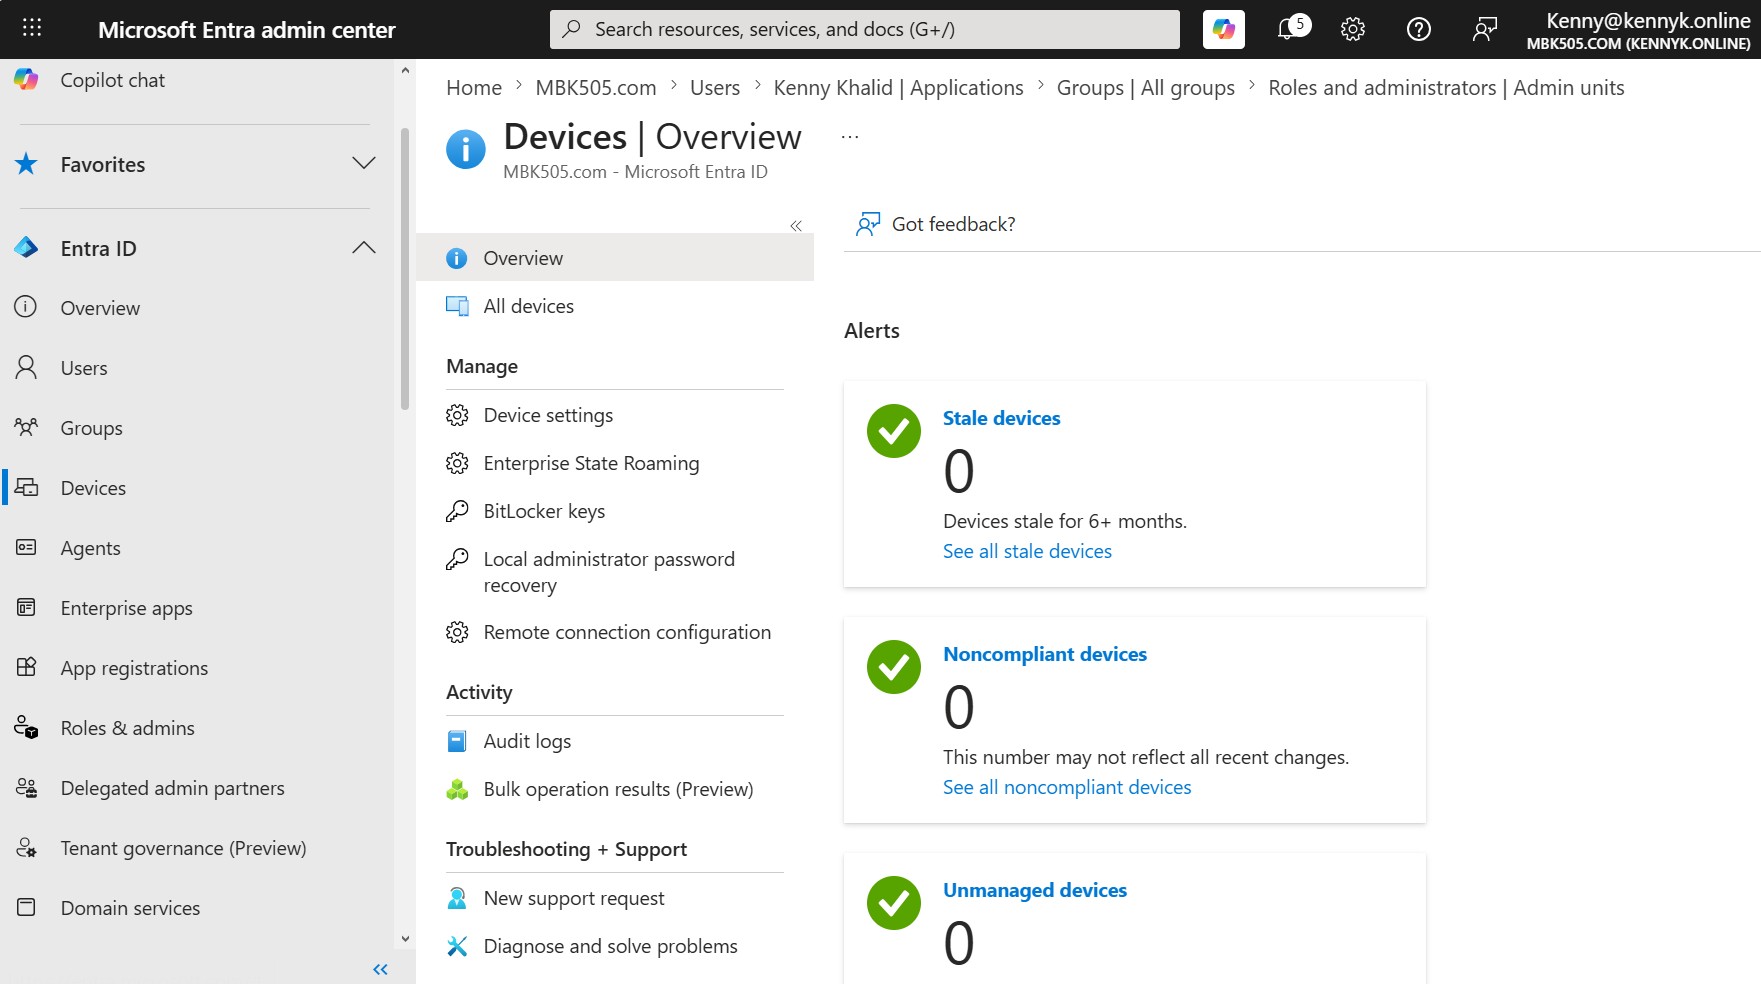This screenshot has width=1761, height=984.
Task: Click the Device settings gear icon
Action: click(x=457, y=415)
